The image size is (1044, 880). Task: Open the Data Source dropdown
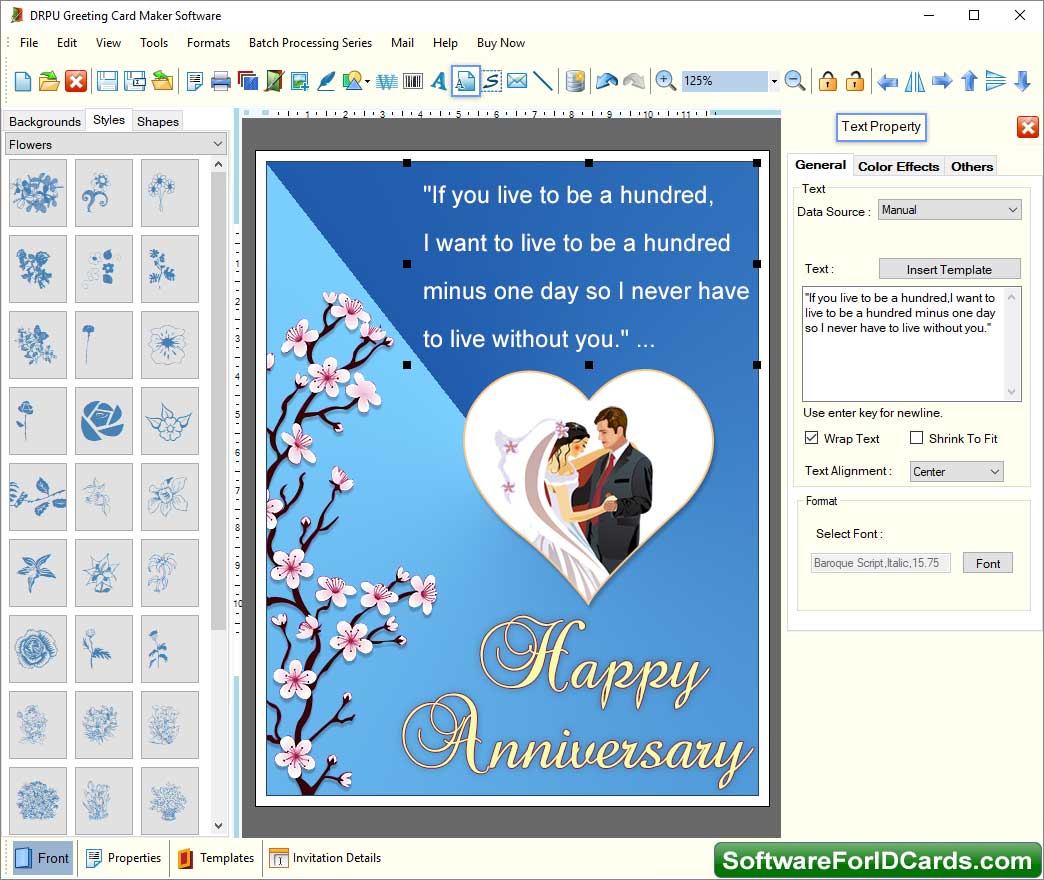point(949,210)
